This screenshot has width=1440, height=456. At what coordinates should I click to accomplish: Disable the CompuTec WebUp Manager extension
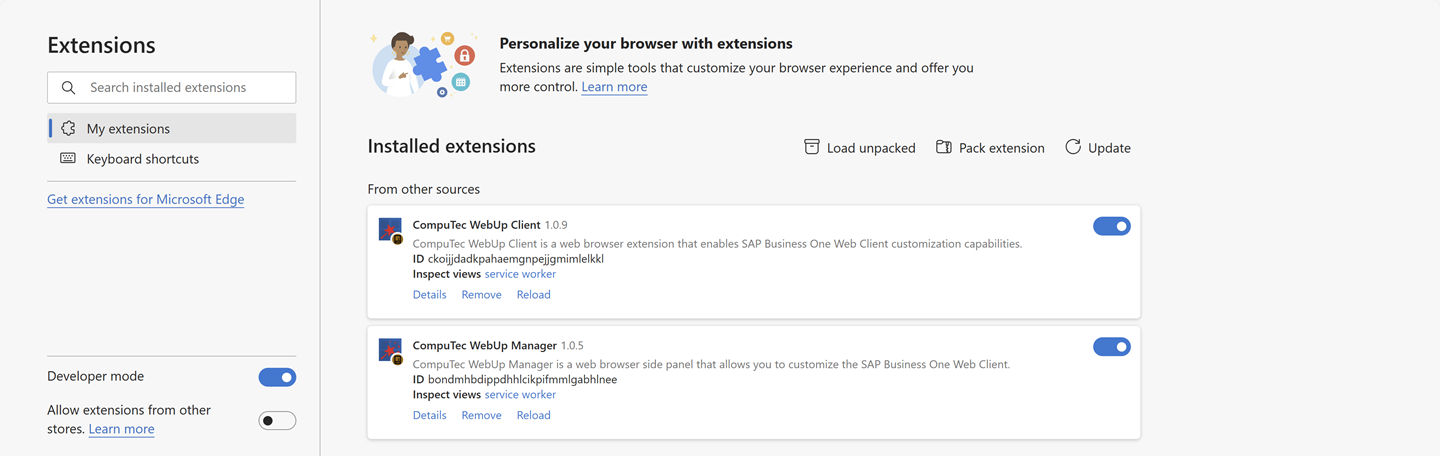point(1112,347)
